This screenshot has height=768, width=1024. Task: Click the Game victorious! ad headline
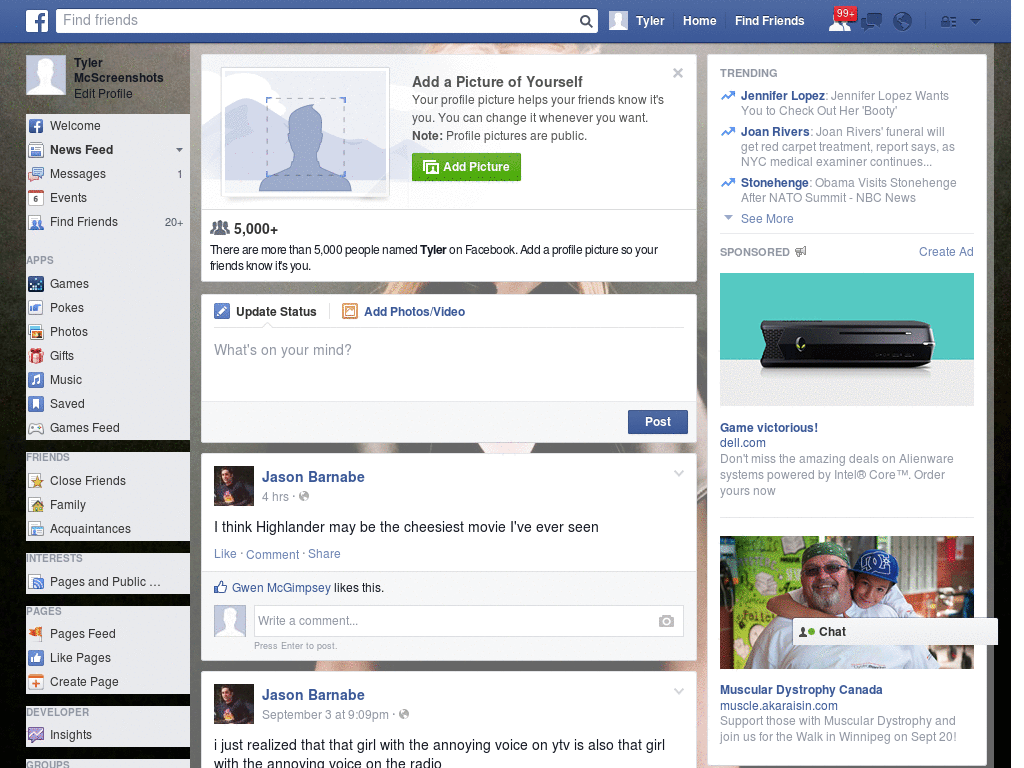coord(769,428)
